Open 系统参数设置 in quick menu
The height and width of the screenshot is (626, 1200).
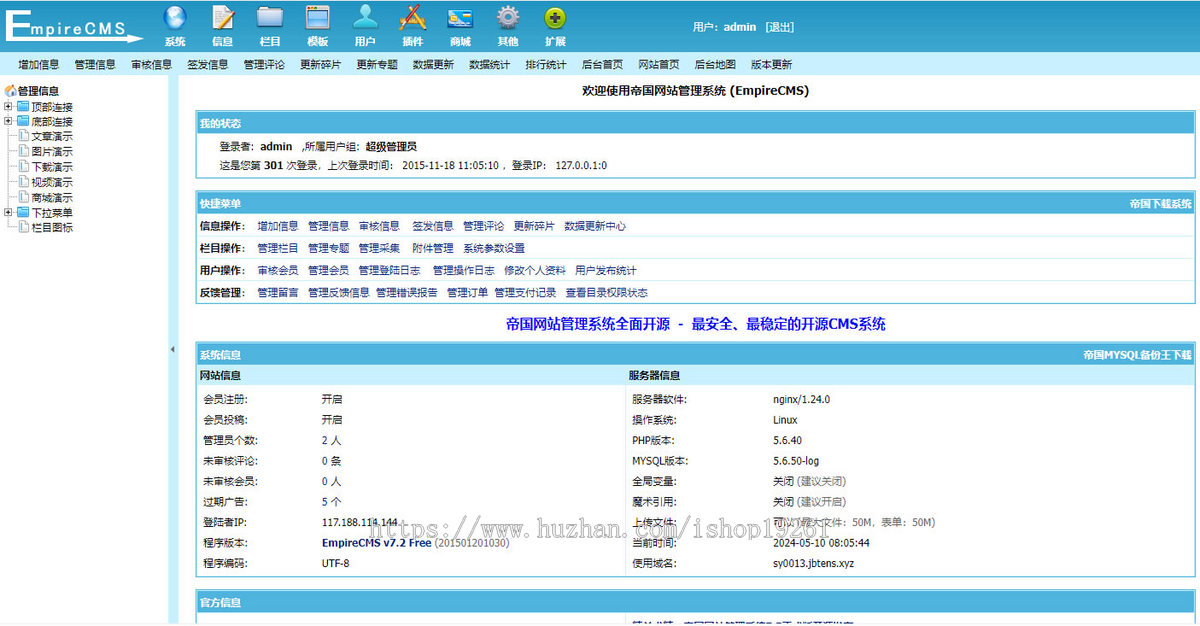[494, 248]
